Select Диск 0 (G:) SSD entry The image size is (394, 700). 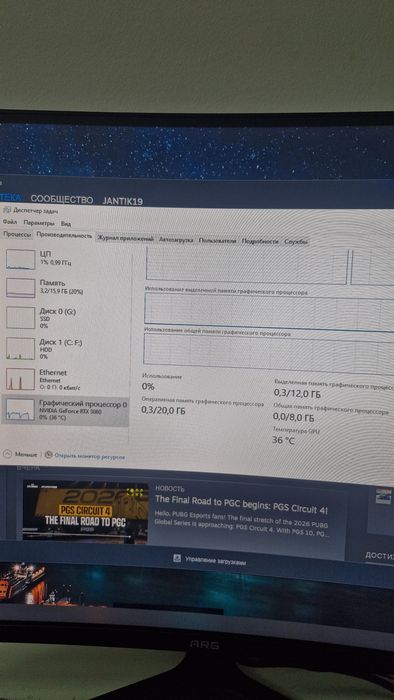pyautogui.click(x=66, y=318)
